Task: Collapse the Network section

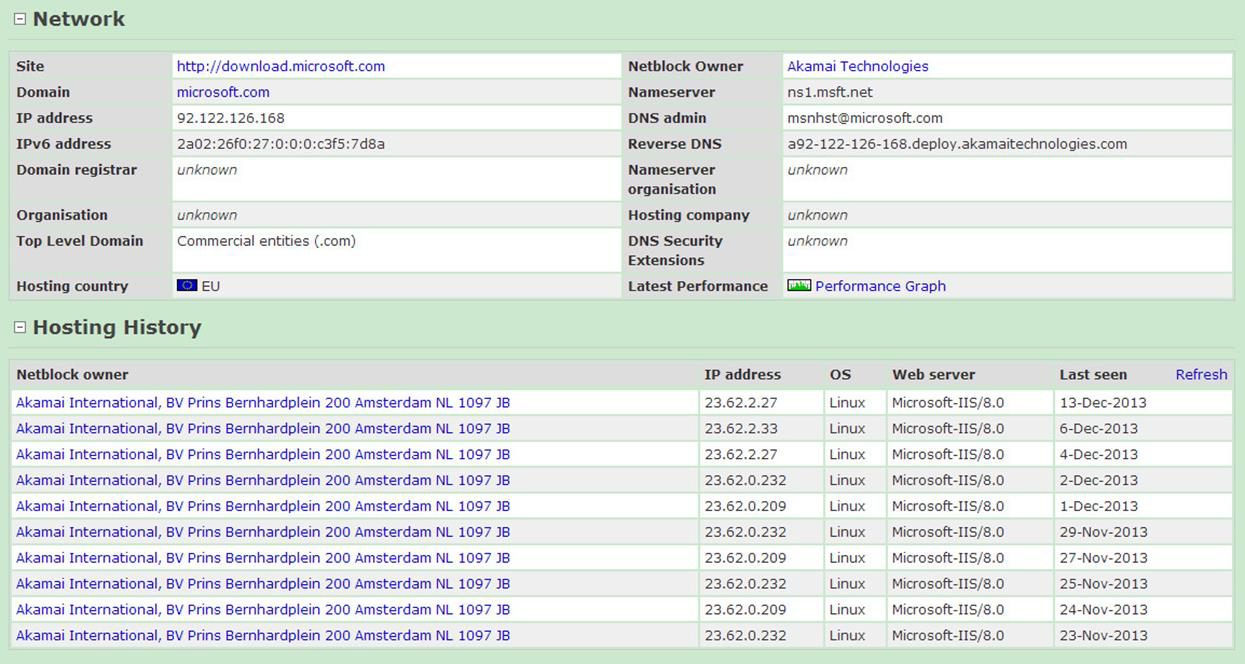Action: pyautogui.click(x=19, y=19)
